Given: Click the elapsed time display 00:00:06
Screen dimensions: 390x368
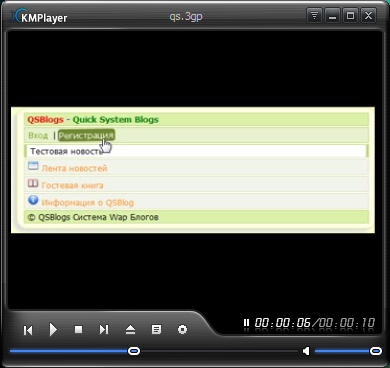Looking at the screenshot, I should 283,323.
